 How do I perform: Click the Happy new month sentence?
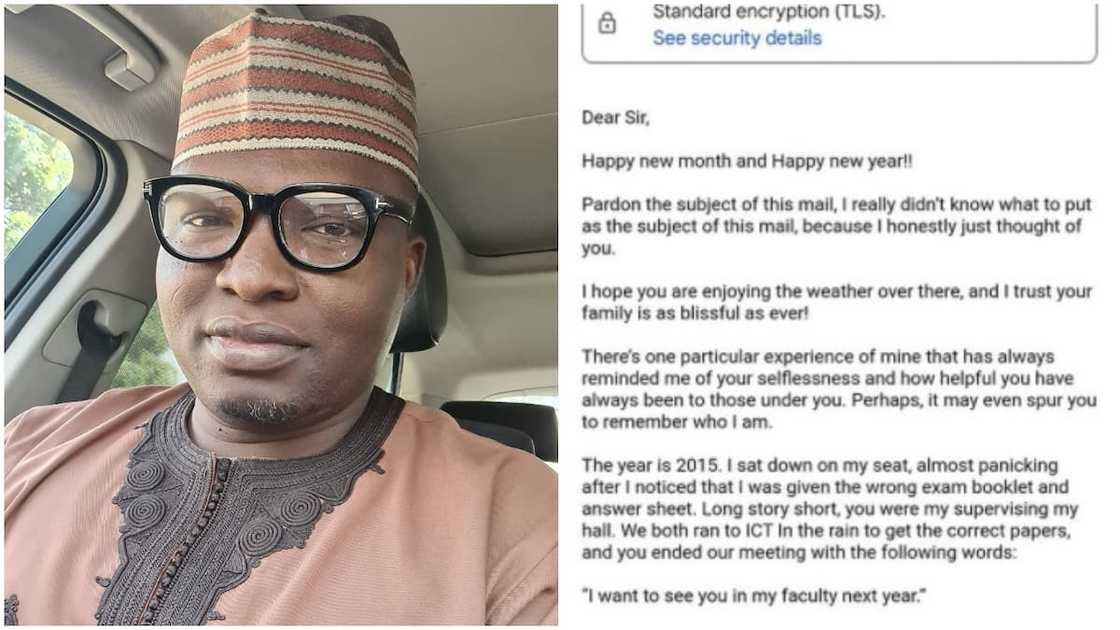pyautogui.click(x=747, y=161)
